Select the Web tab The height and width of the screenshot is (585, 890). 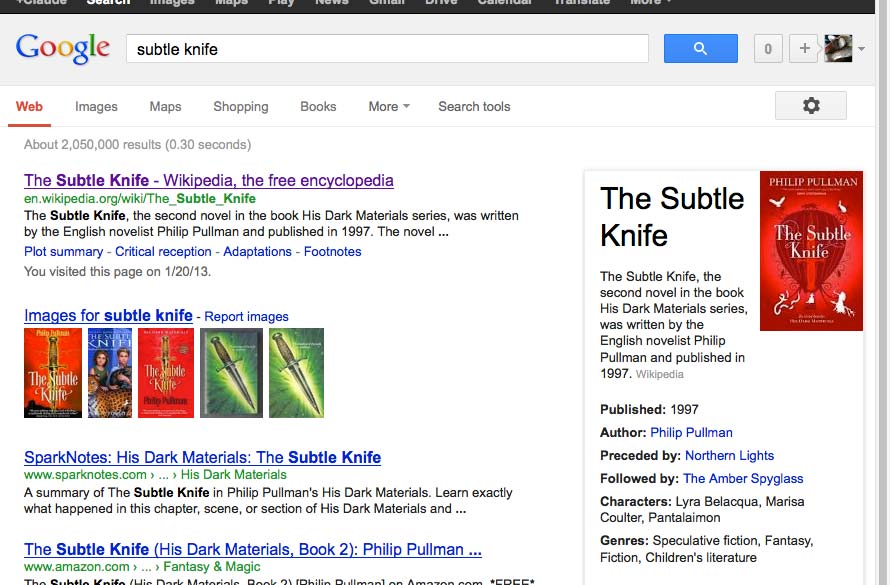tap(29, 107)
